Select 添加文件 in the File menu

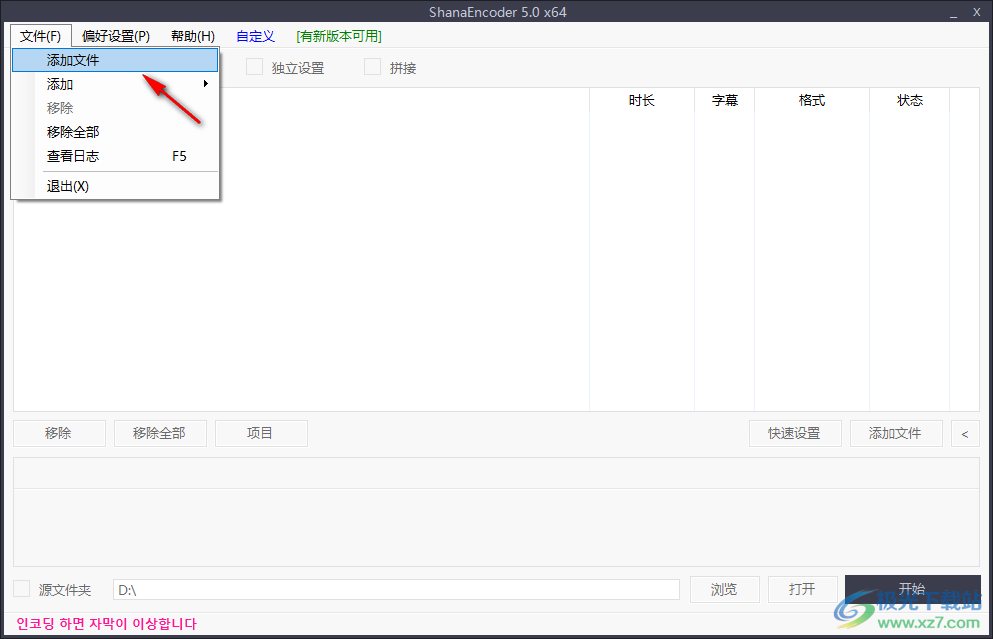click(x=115, y=60)
